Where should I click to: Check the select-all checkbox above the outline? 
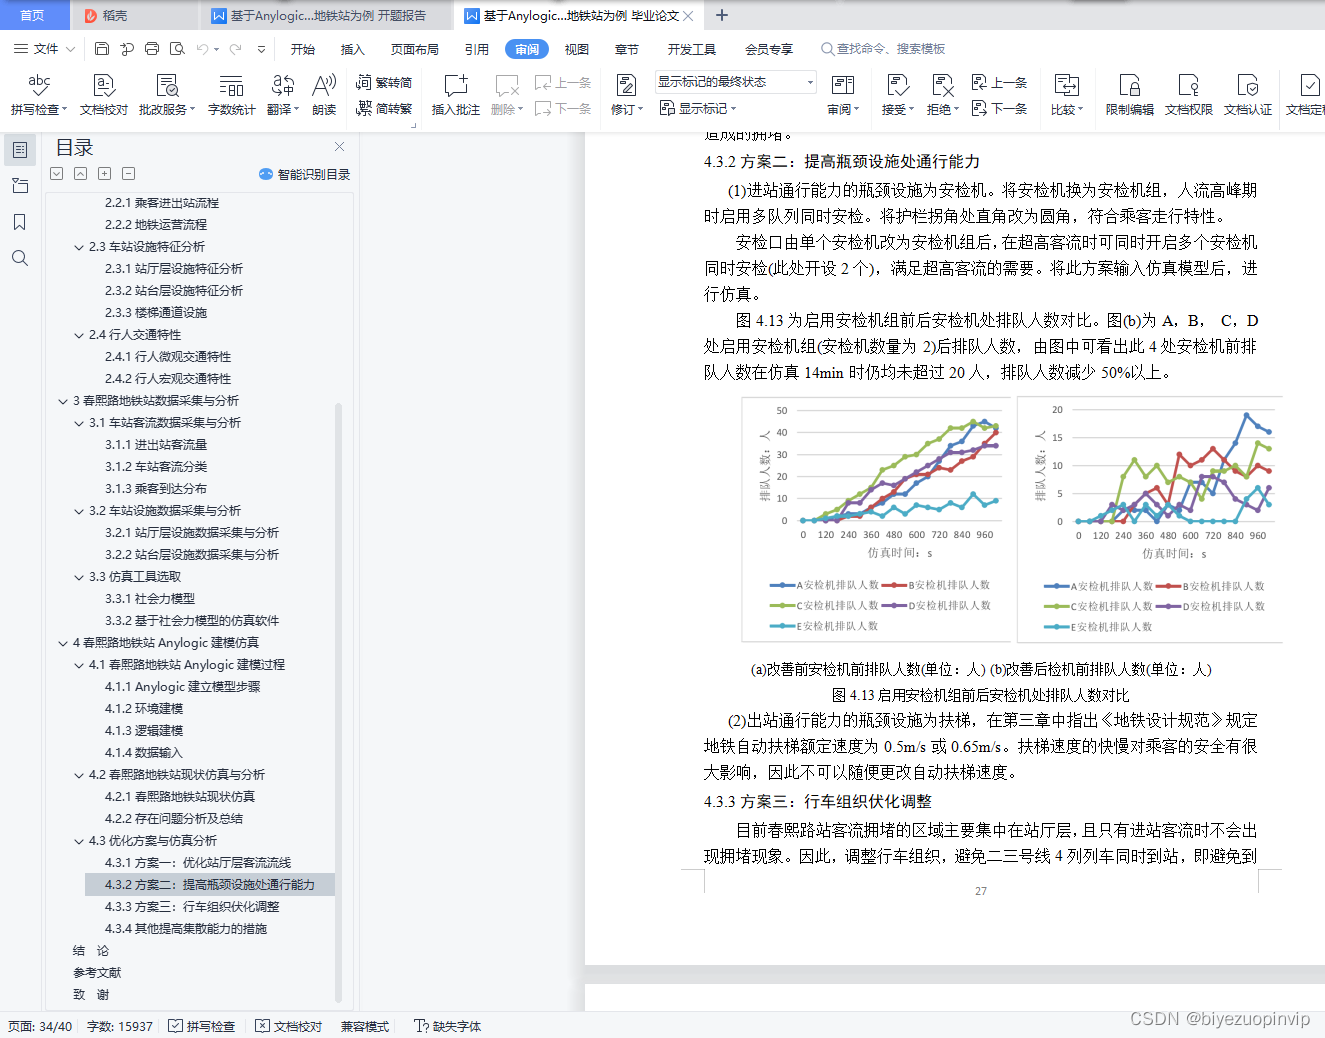[56, 173]
